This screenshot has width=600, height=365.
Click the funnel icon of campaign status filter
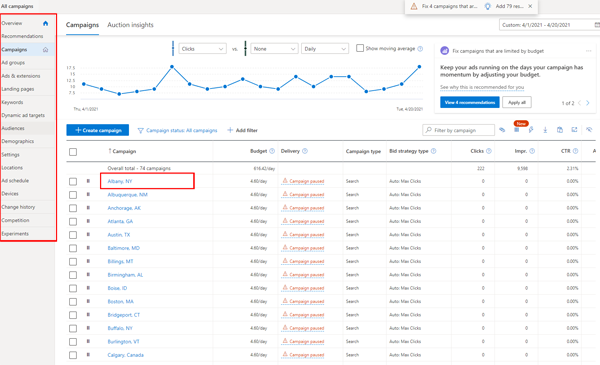(140, 131)
